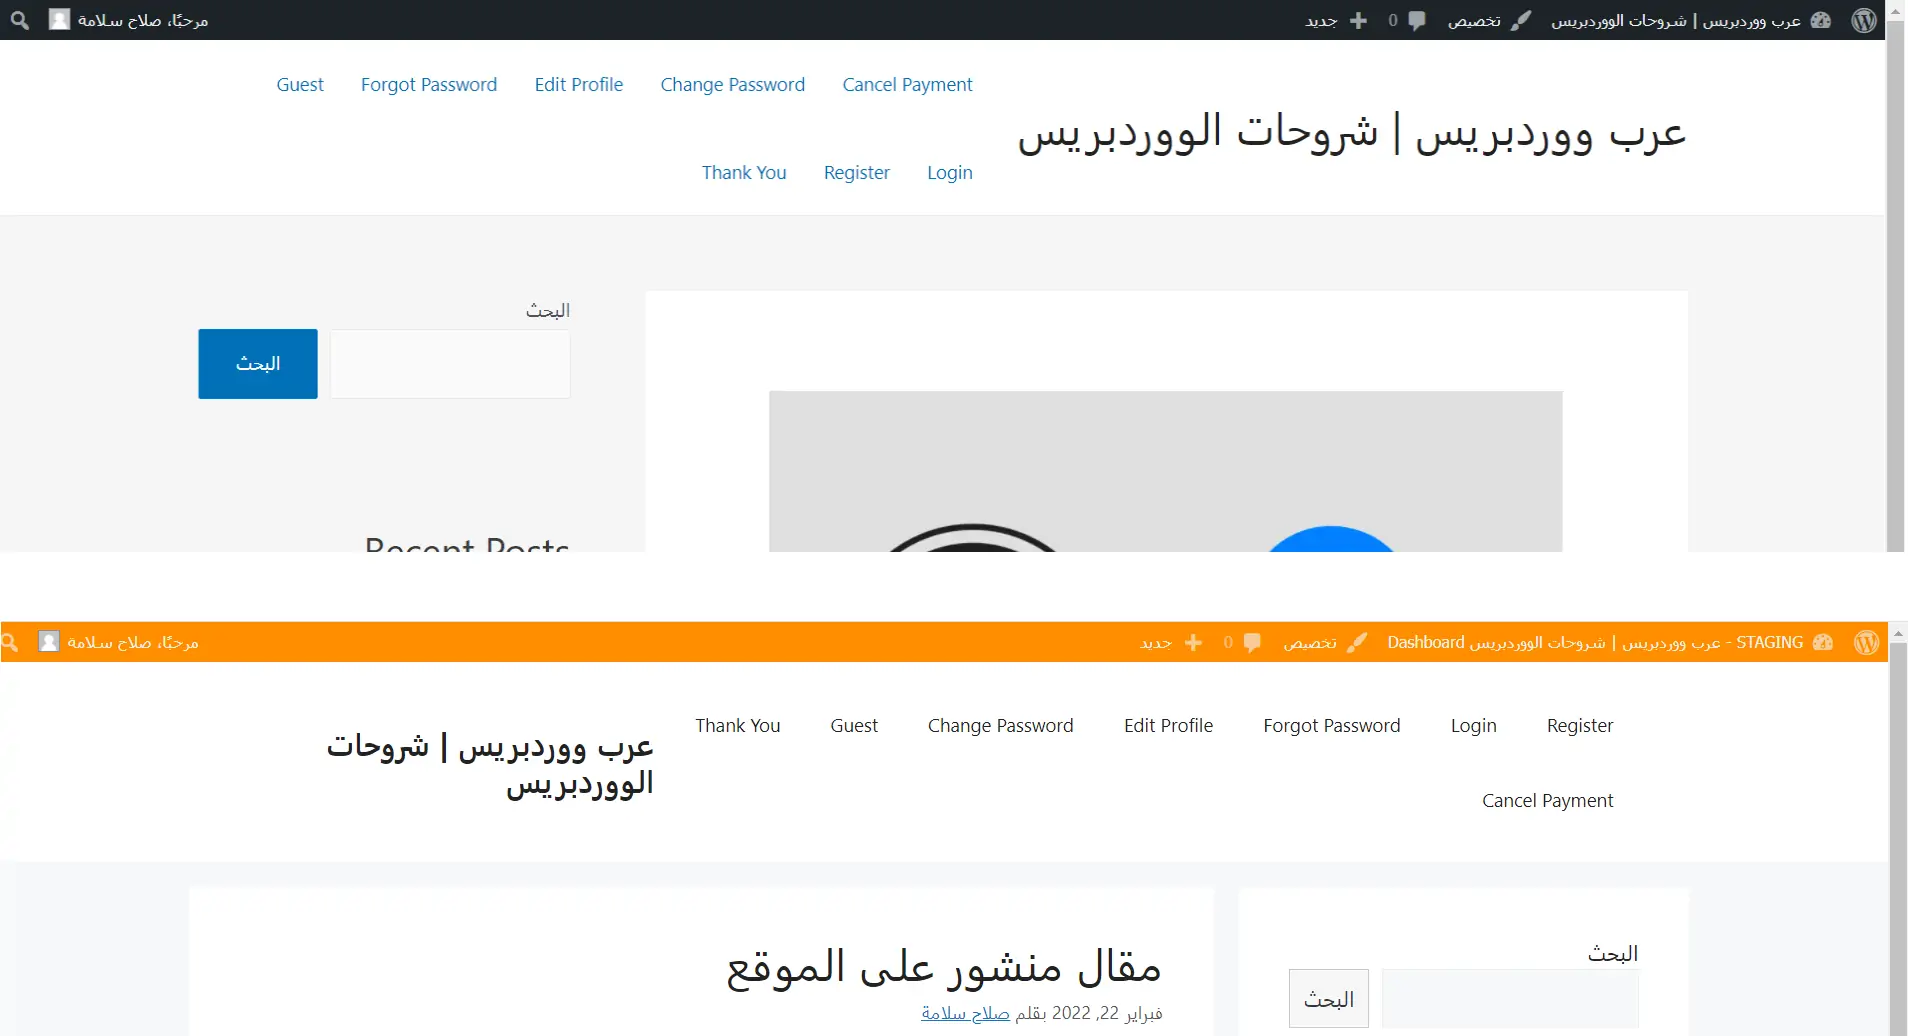Open Register in lower site menu
The image size is (1908, 1036).
[1579, 726]
